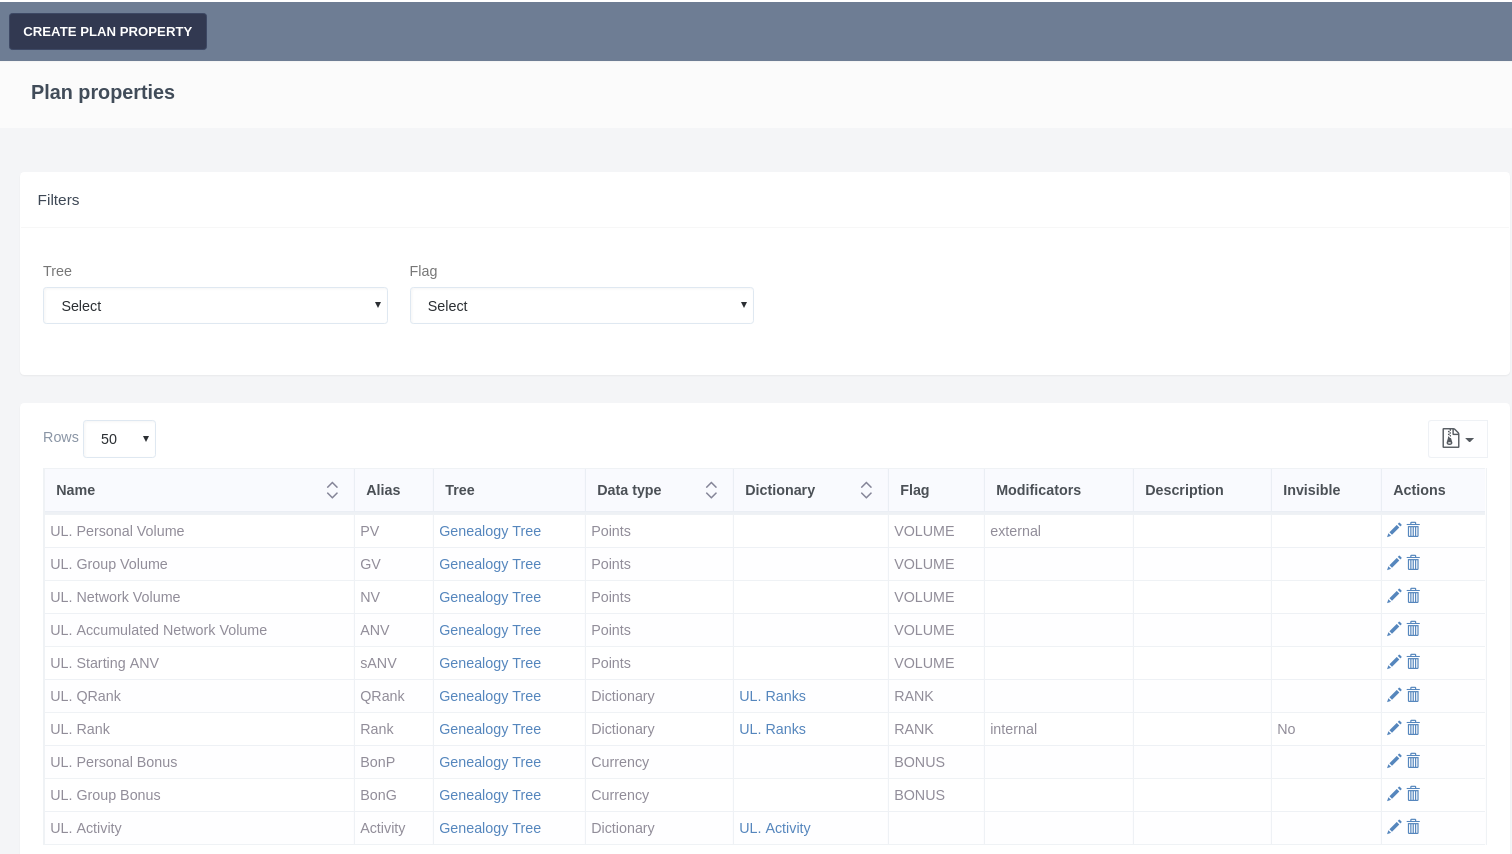Click edit icon for UL. Accumulated Network Volume

tap(1394, 629)
